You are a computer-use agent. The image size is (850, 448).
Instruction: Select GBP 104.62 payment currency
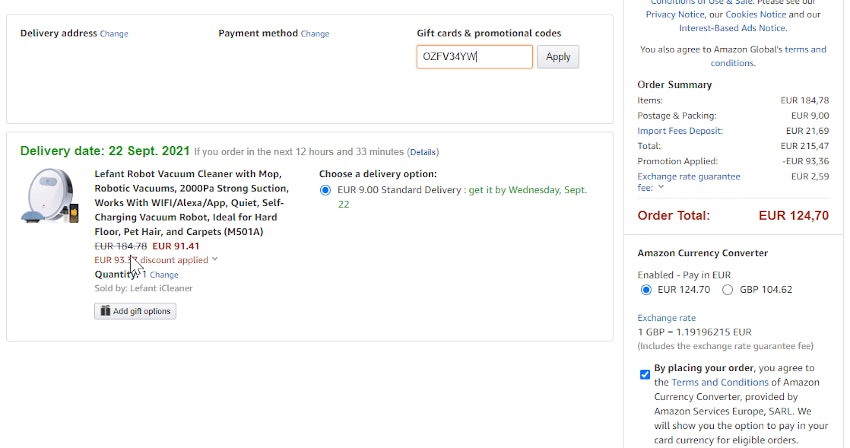tap(727, 290)
